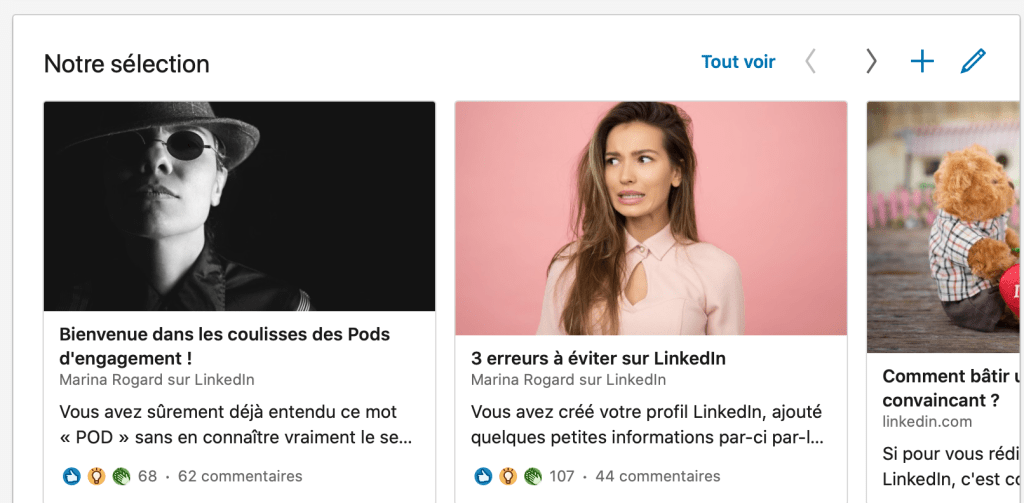
Task: Click the left chevron previous arrow
Action: click(x=810, y=62)
